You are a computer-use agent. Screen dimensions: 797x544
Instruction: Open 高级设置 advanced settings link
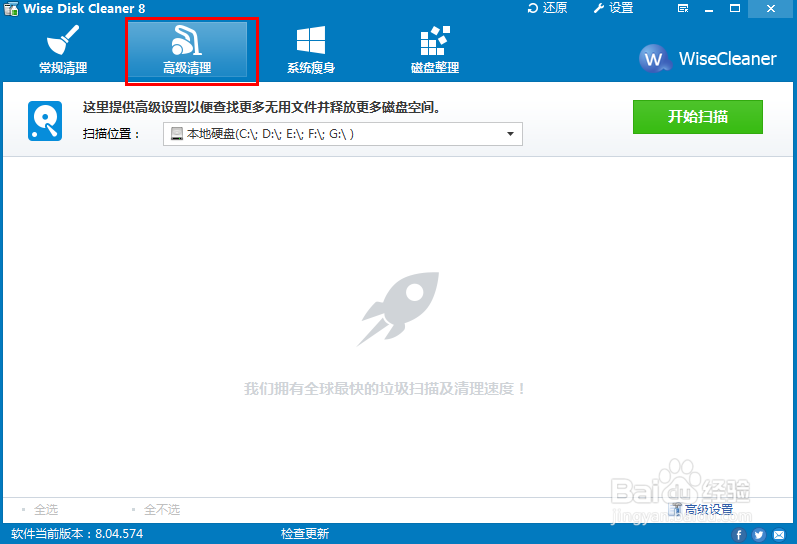click(x=702, y=509)
